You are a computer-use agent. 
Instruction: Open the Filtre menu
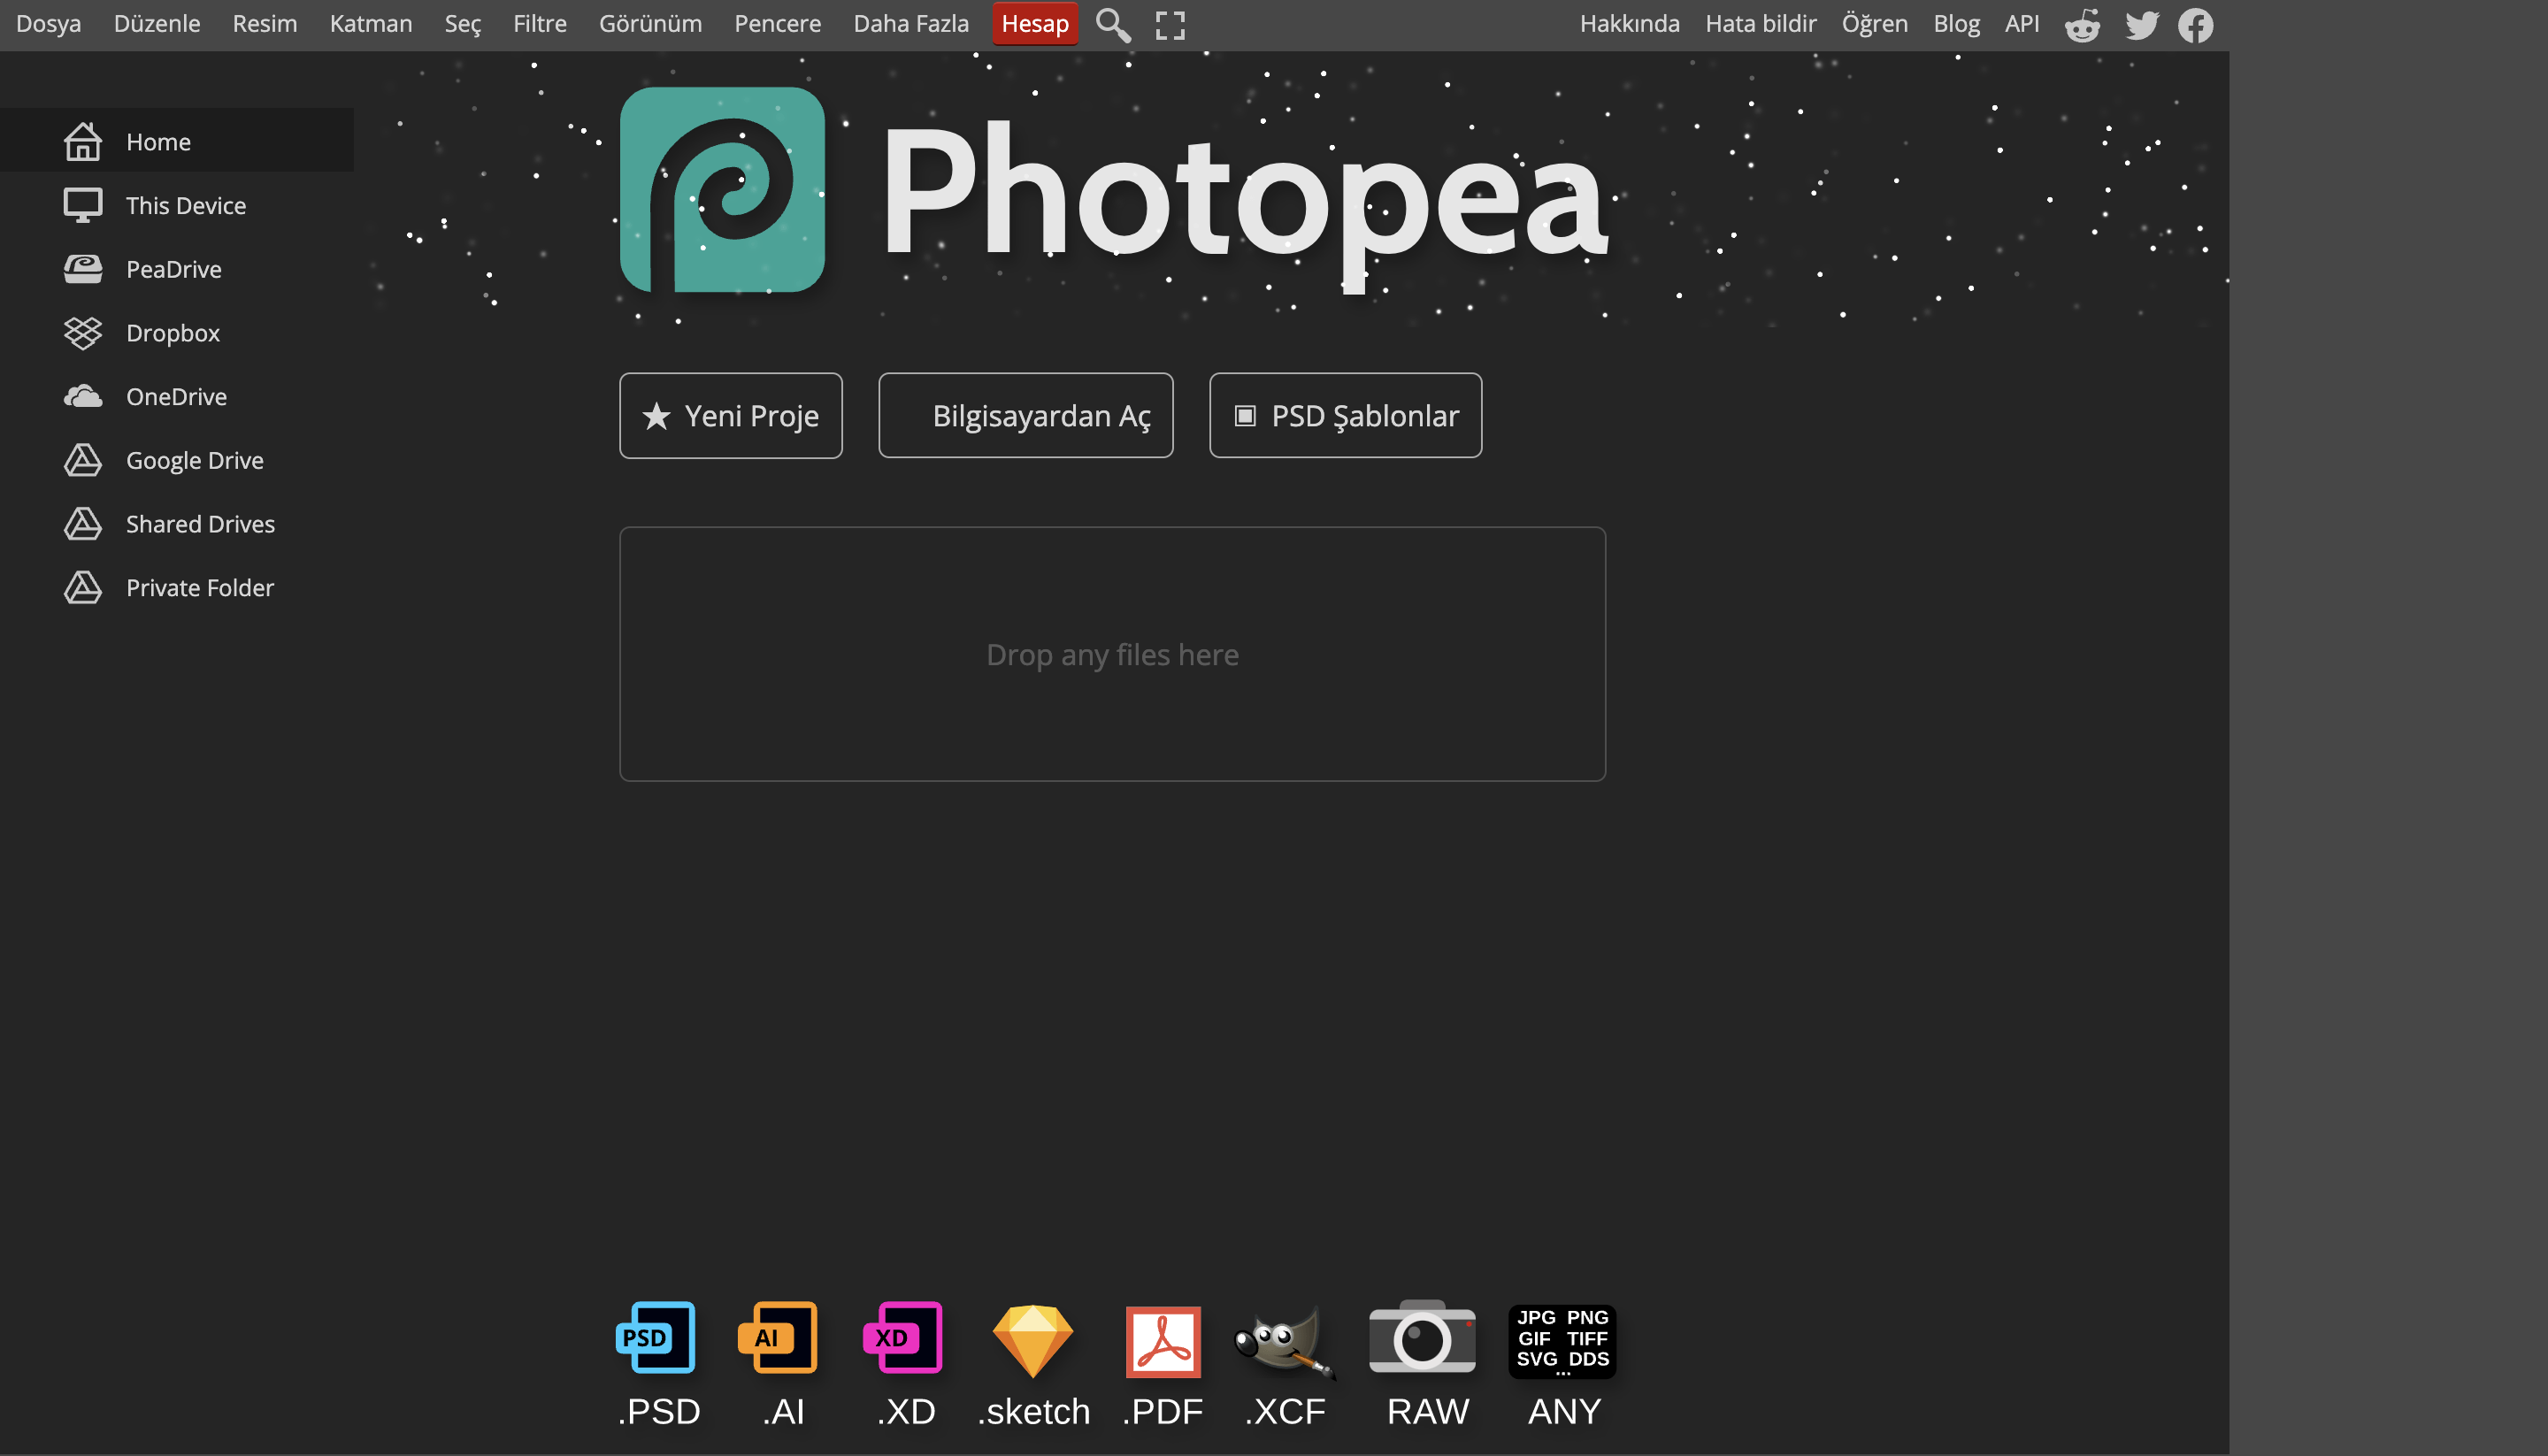(x=539, y=24)
